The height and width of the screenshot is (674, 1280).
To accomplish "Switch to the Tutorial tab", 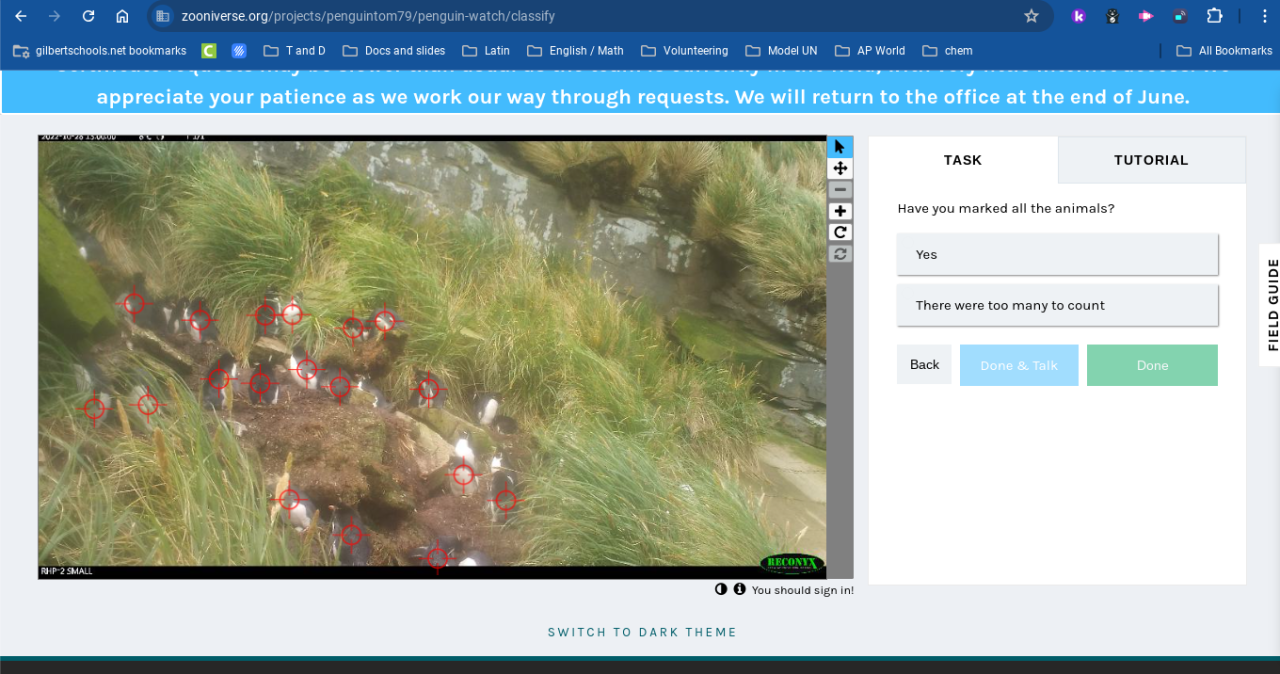I will click(1151, 160).
